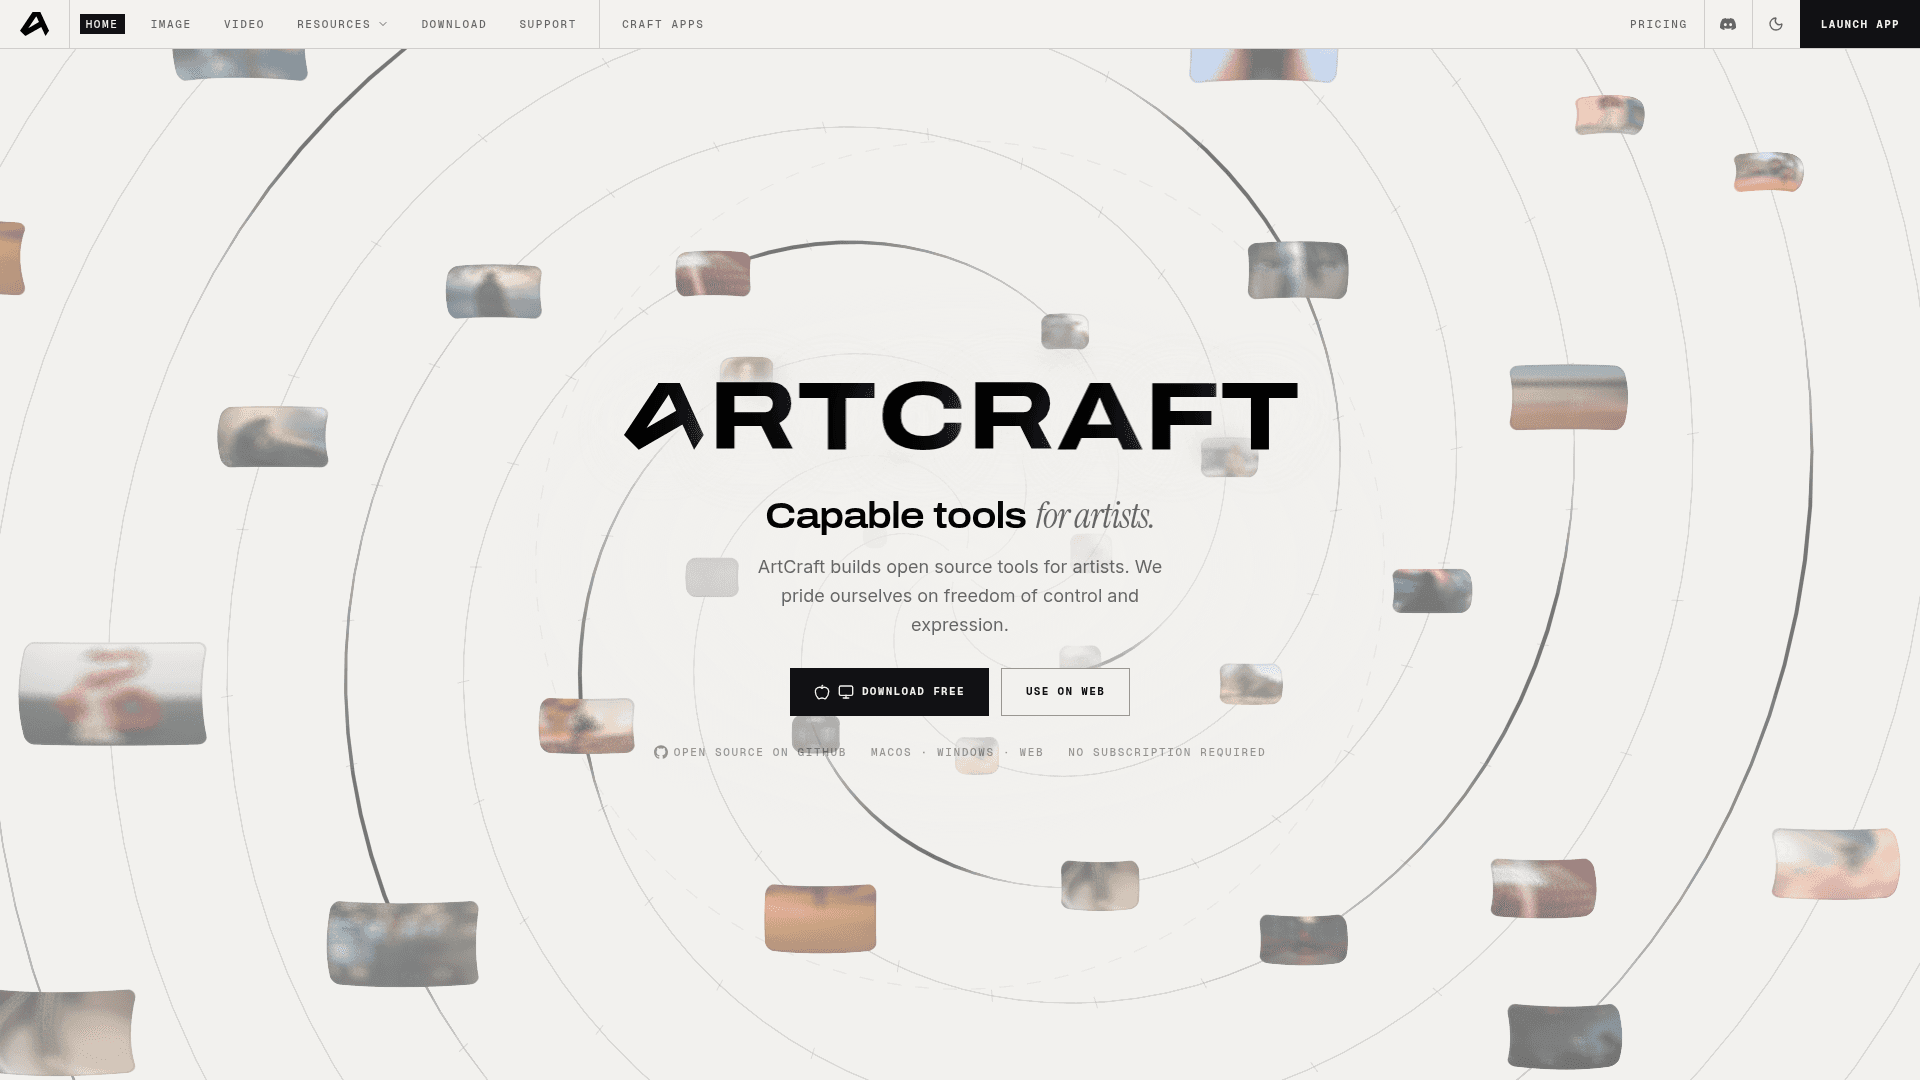The image size is (1920, 1080).
Task: Select the Home nav item
Action: (x=102, y=24)
